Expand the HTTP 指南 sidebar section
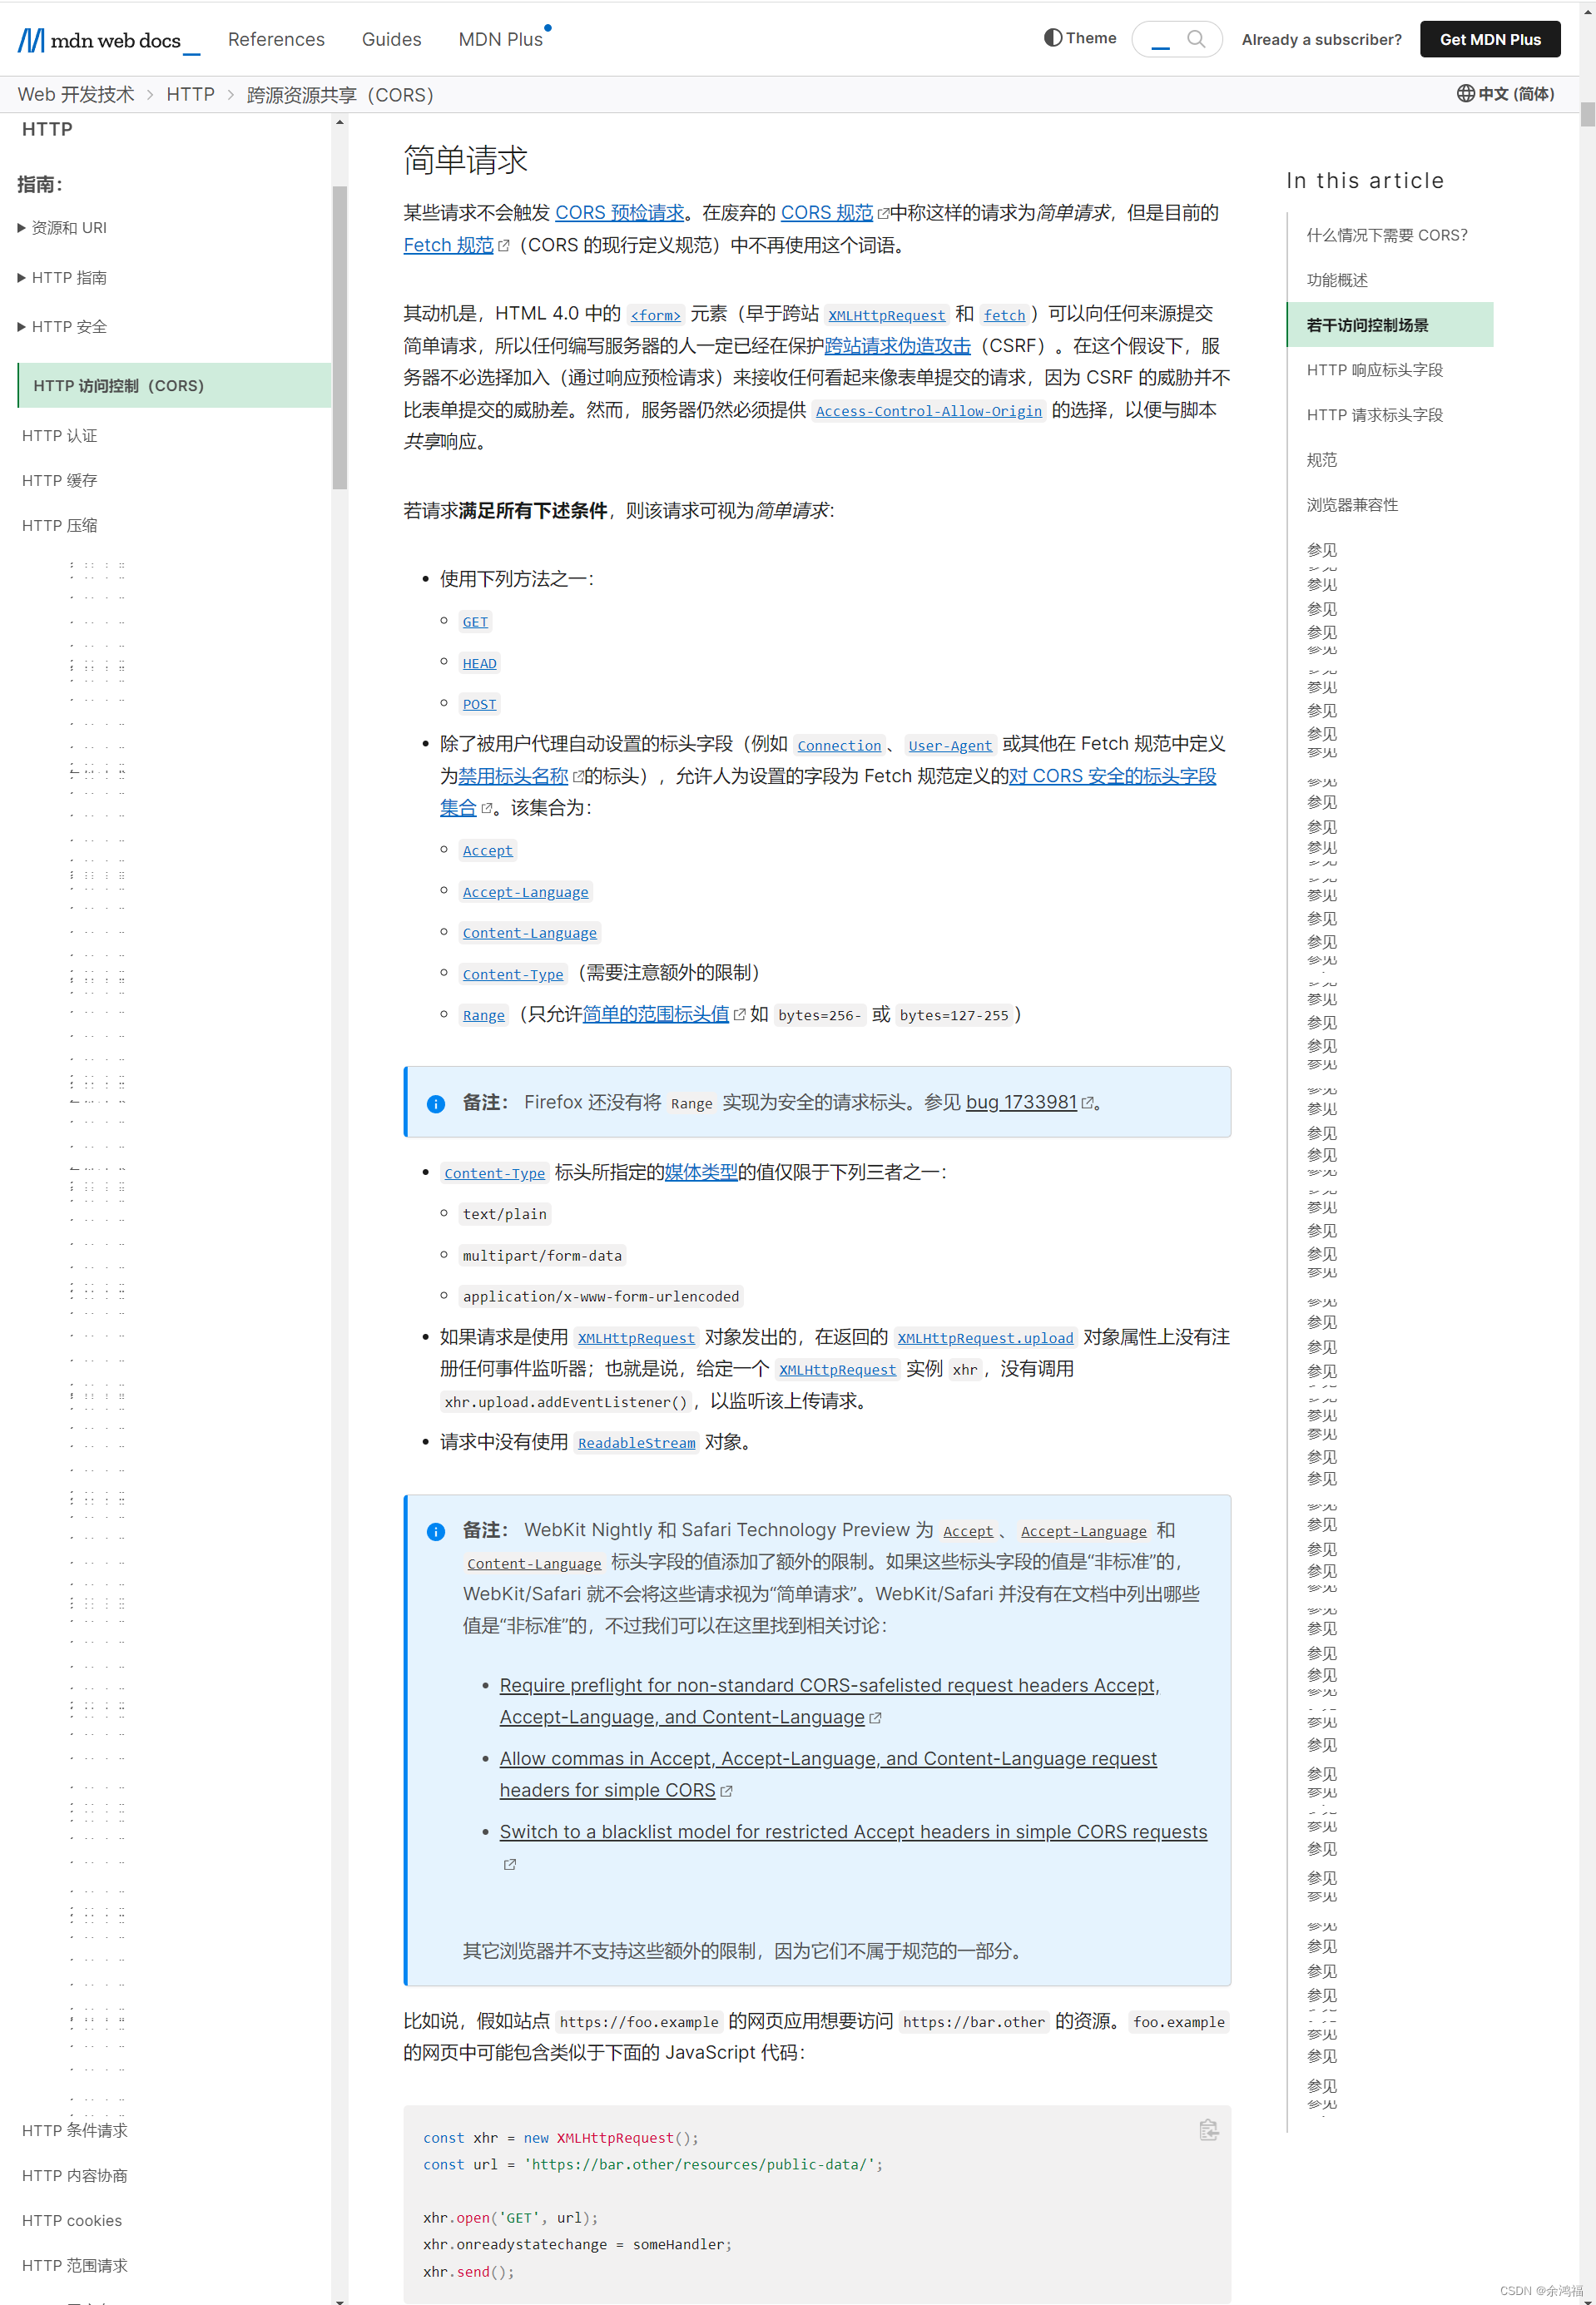 coord(62,278)
